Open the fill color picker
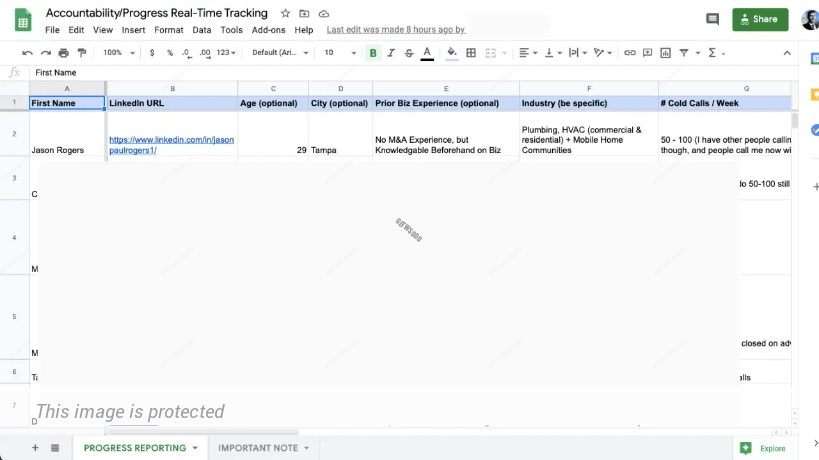The width and height of the screenshot is (819, 460). click(x=451, y=53)
